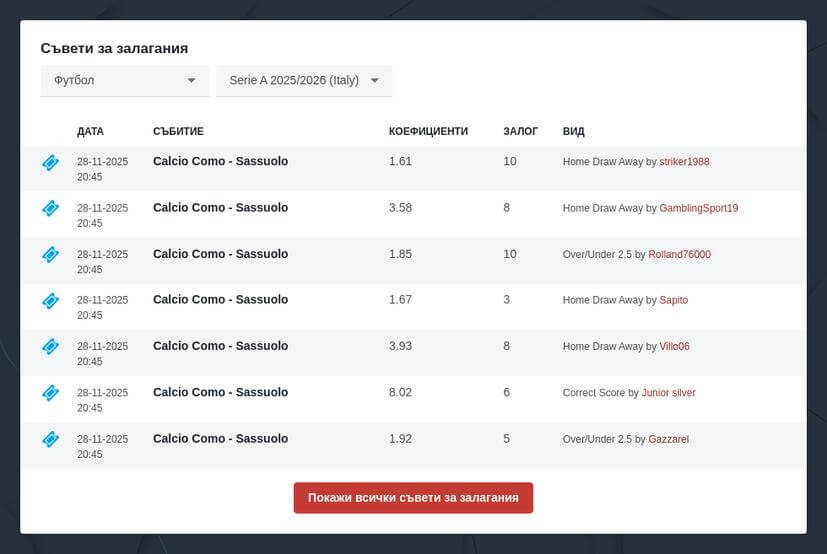Click ticket icon in Junior silver tip row
The width and height of the screenshot is (827, 554).
pos(50,393)
